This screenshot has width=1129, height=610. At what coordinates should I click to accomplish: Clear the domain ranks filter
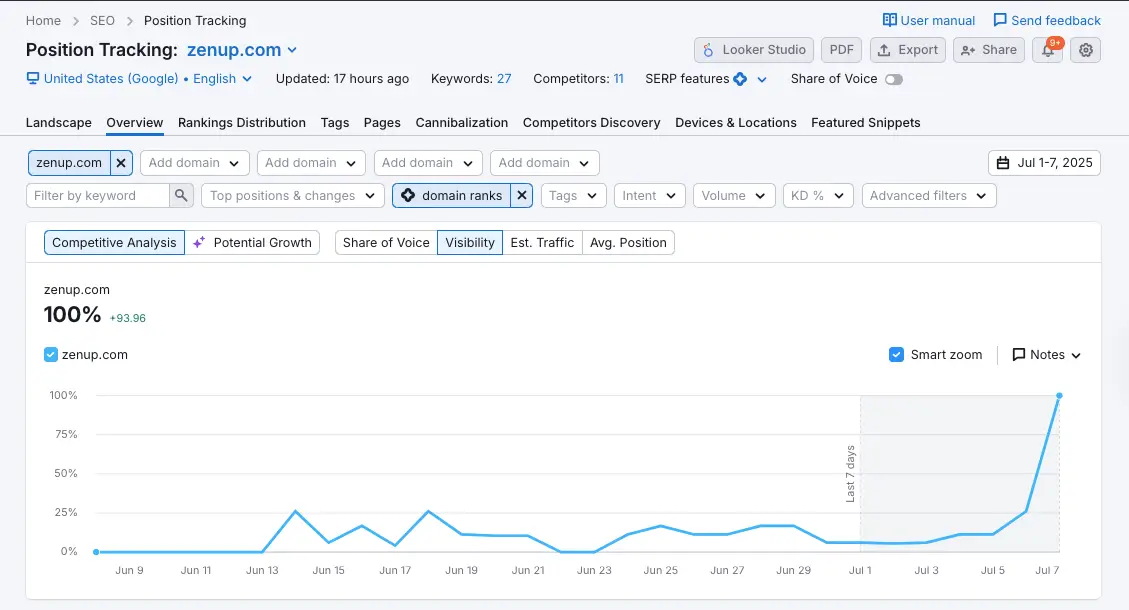click(x=522, y=195)
